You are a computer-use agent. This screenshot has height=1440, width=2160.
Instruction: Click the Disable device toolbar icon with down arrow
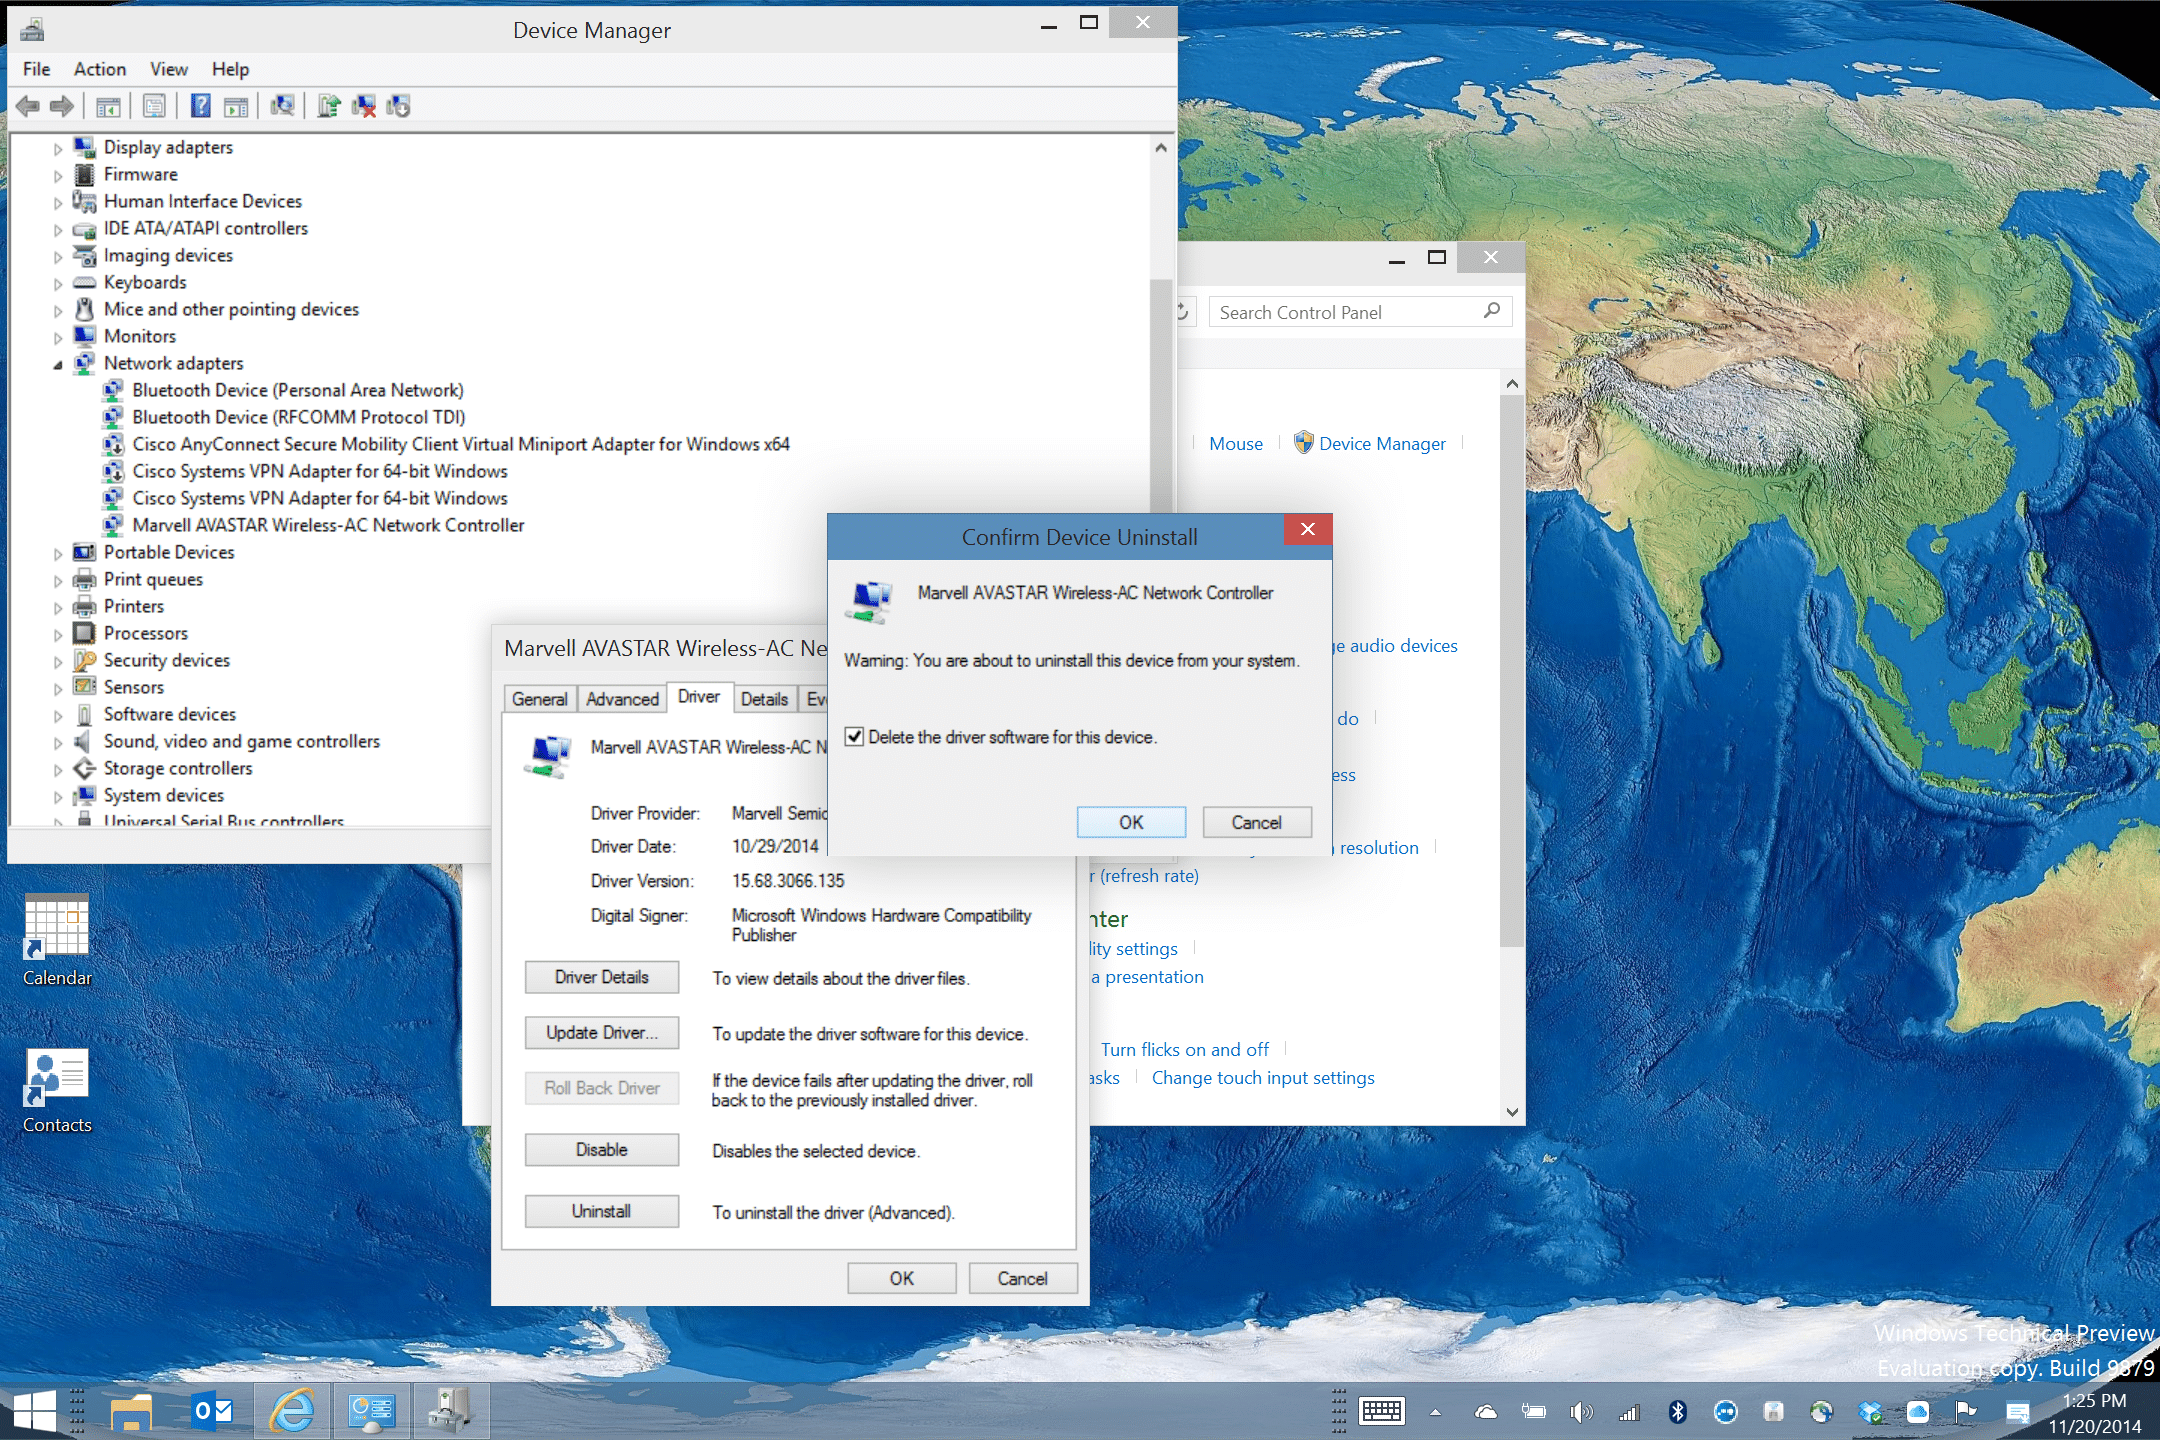coord(398,106)
